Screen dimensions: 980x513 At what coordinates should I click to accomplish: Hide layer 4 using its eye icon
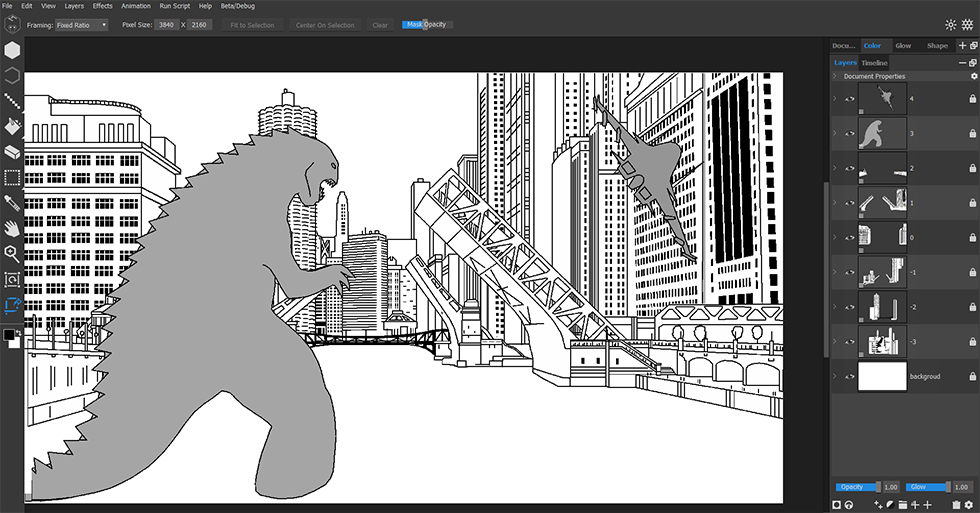[x=849, y=99]
